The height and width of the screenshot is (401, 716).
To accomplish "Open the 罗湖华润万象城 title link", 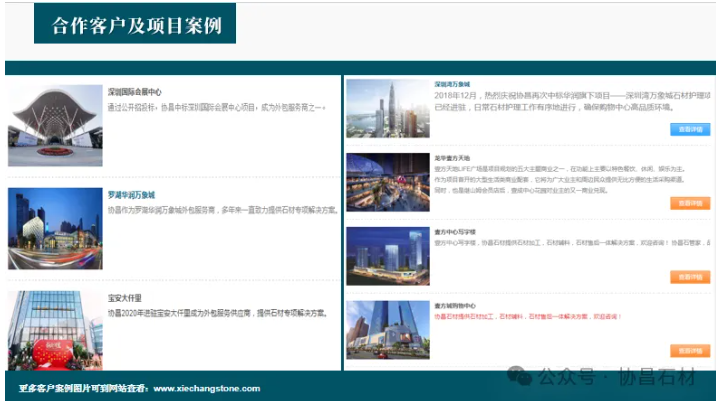I will point(131,195).
